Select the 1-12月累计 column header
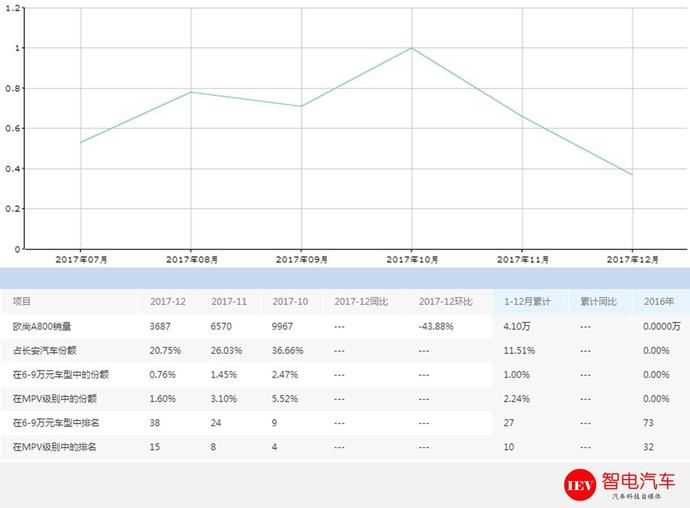Viewport: 690px width, 508px height. pyautogui.click(x=527, y=301)
